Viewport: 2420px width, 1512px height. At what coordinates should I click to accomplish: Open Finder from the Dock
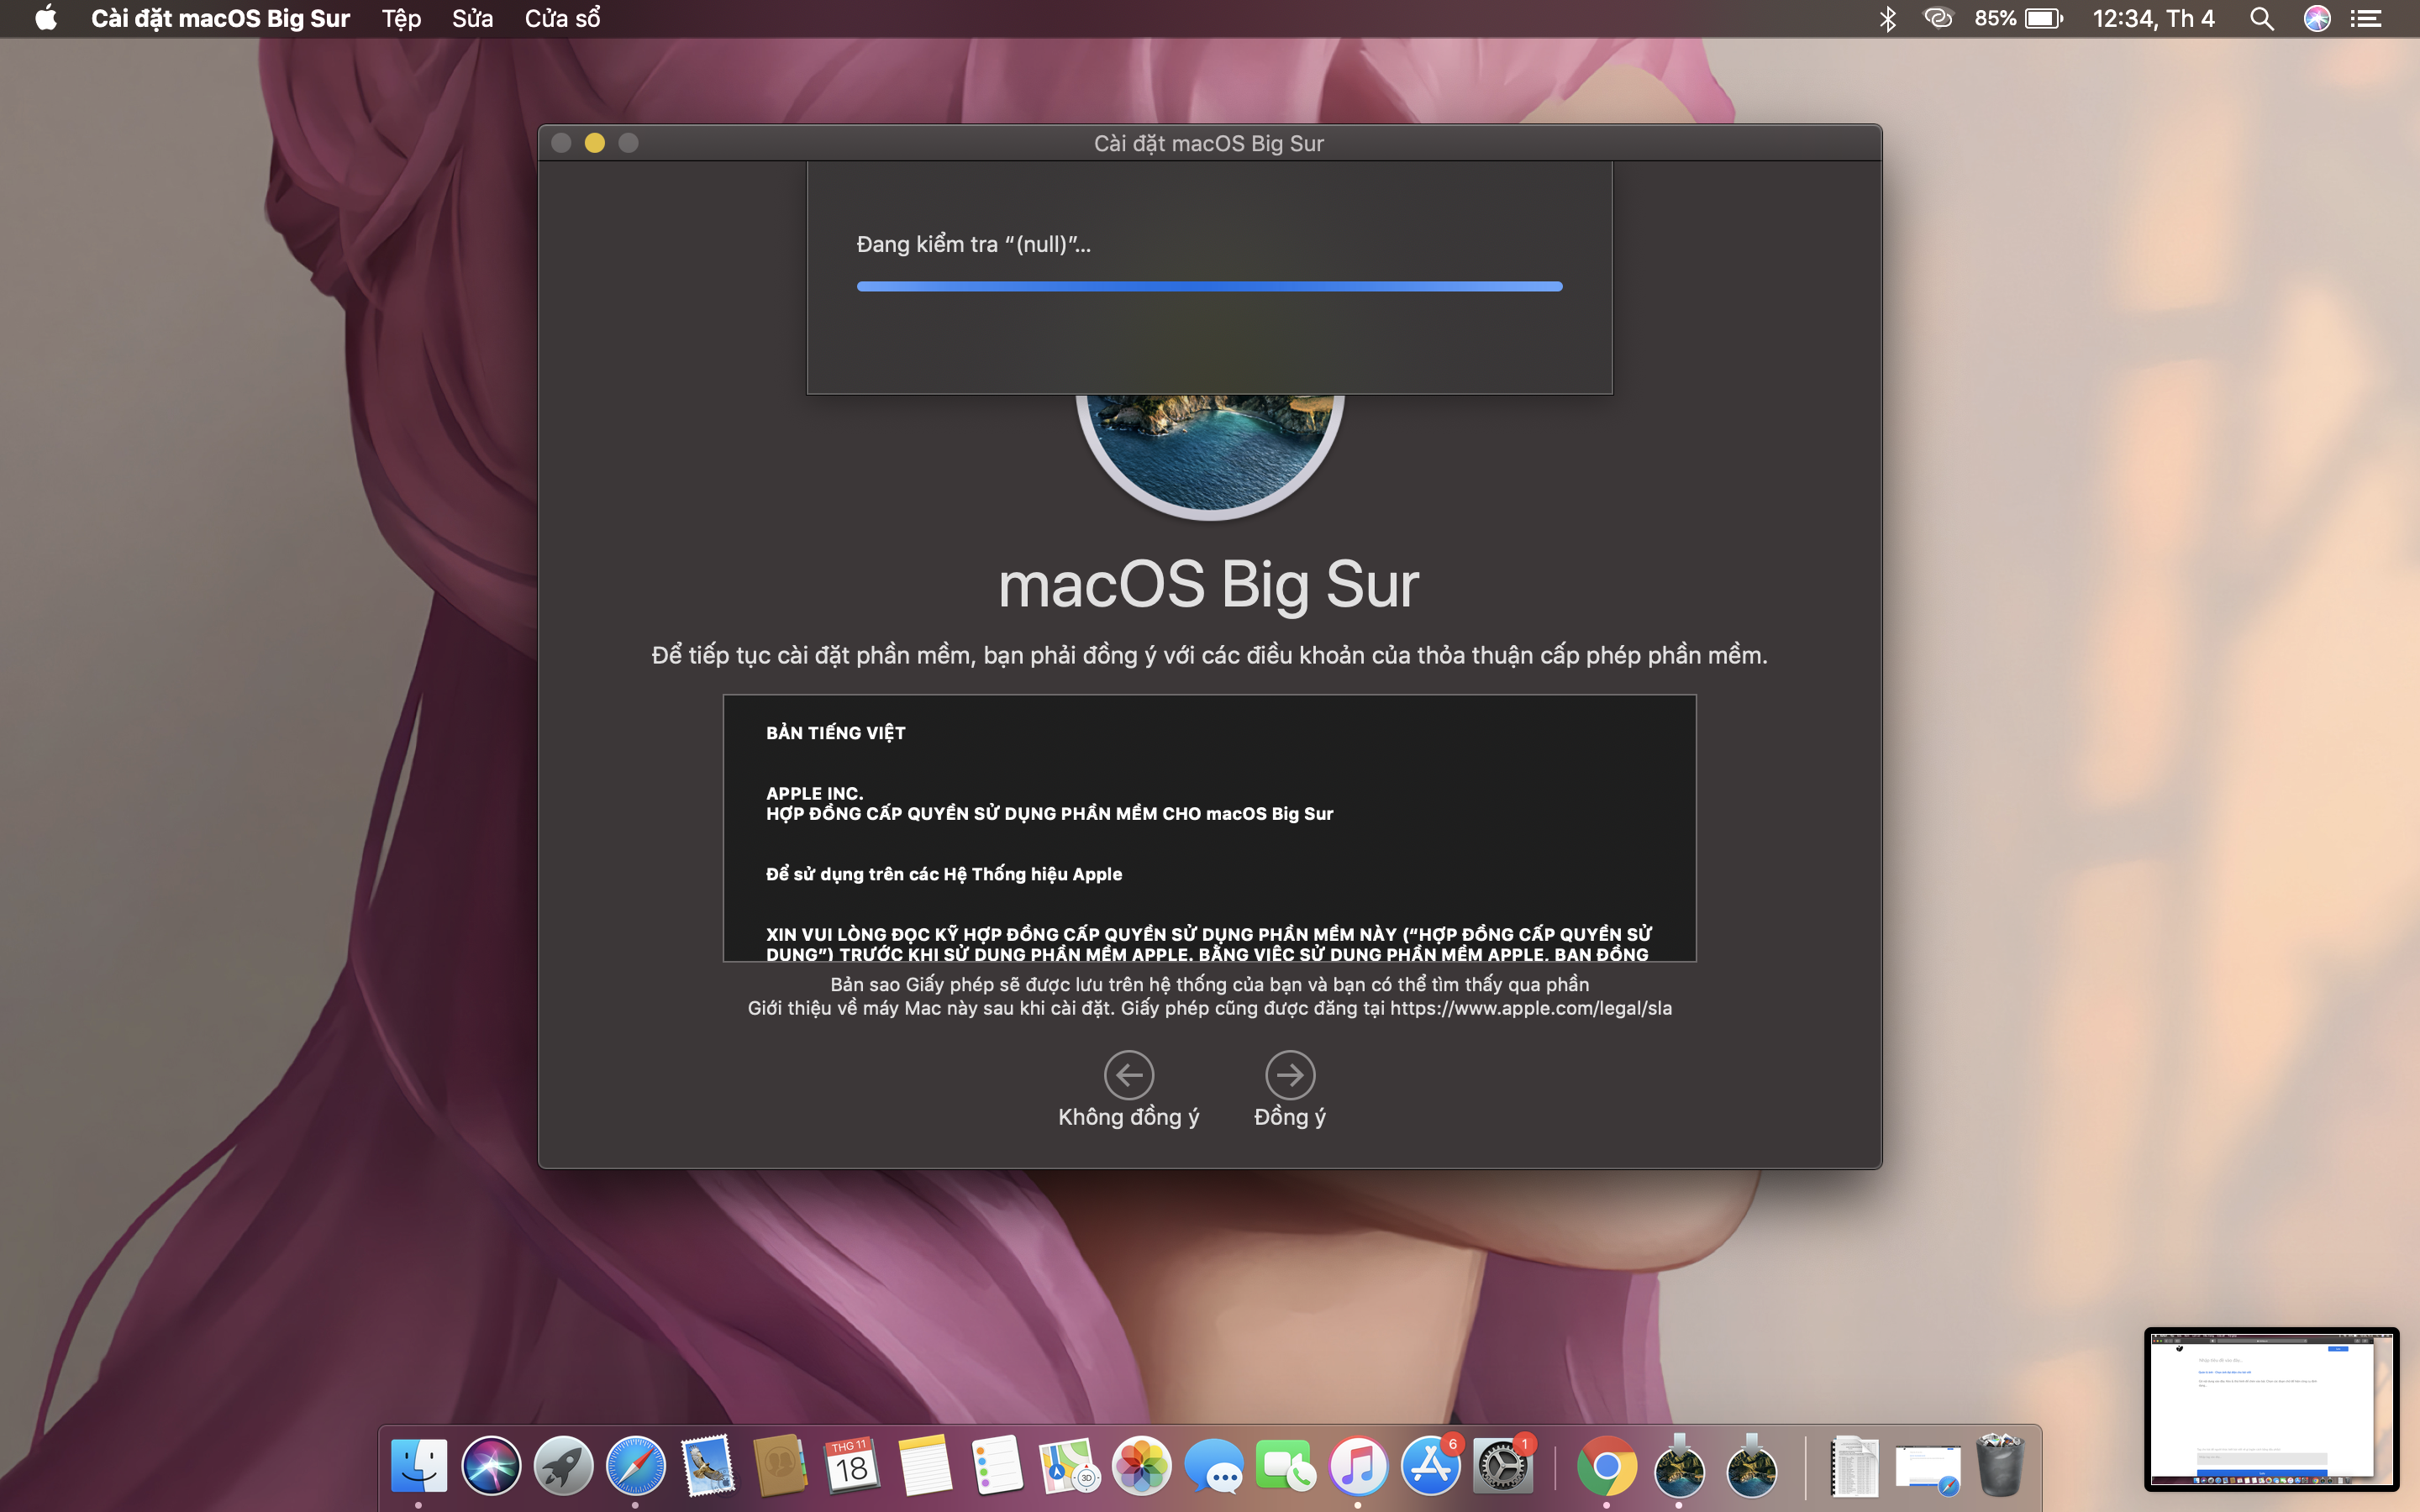pos(419,1466)
